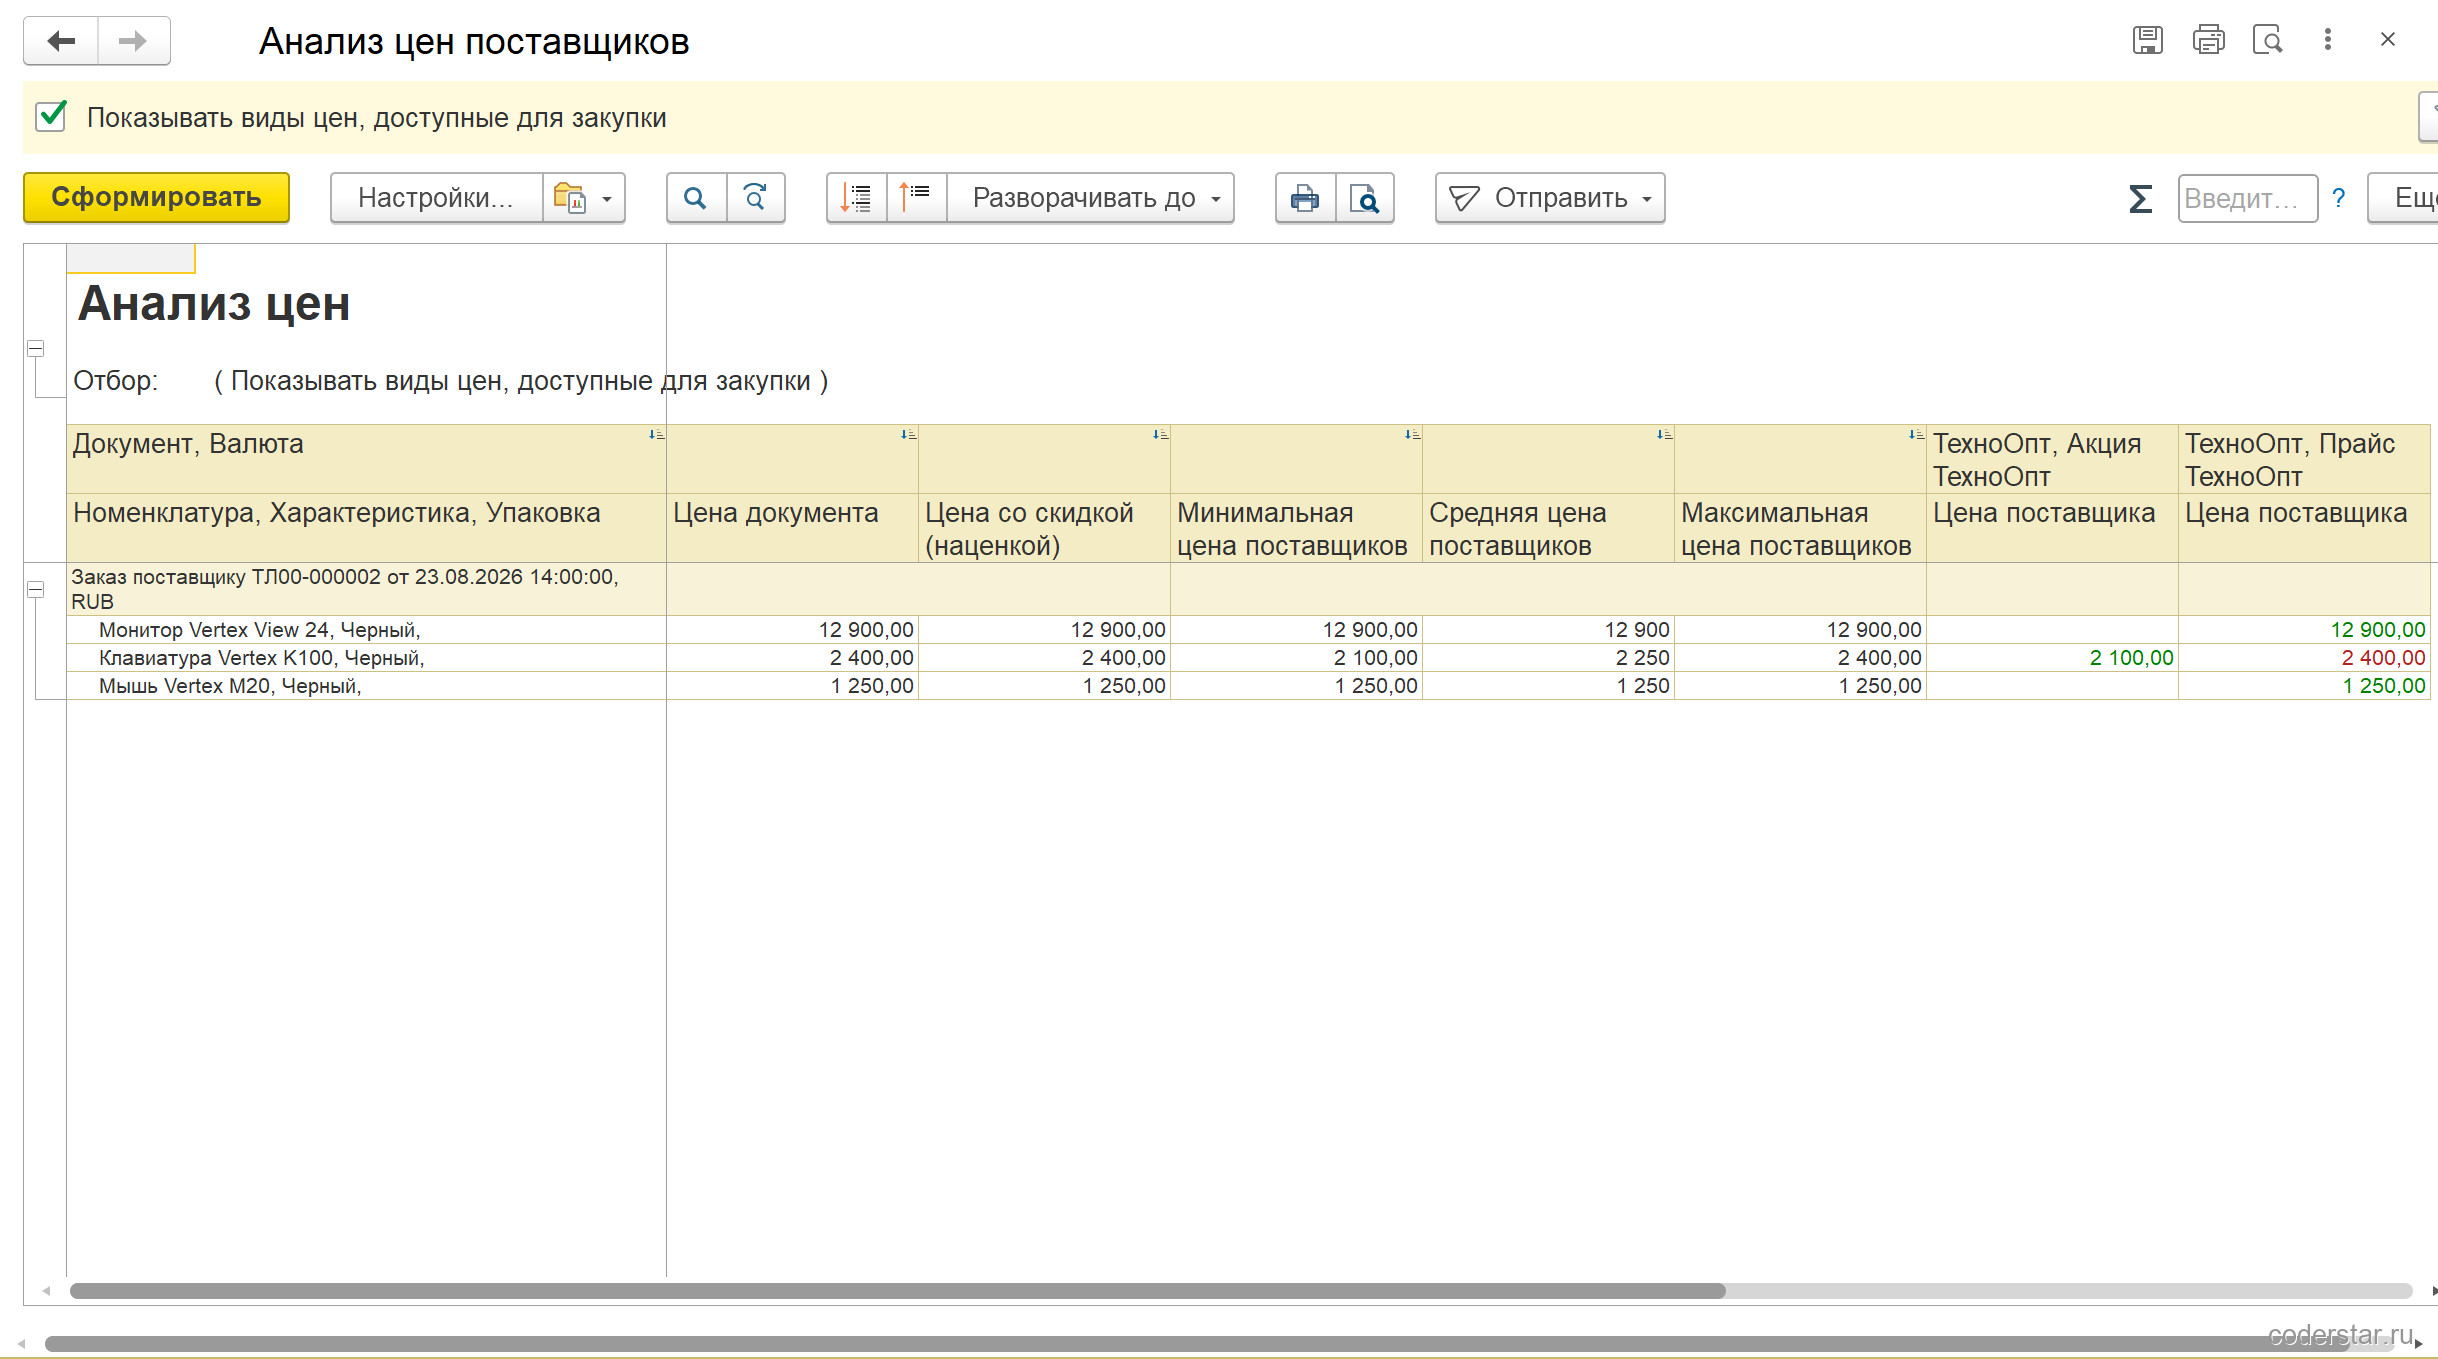Screen dimensions: 2438x1359
Task: Go forward with the right arrow button
Action: 133,41
